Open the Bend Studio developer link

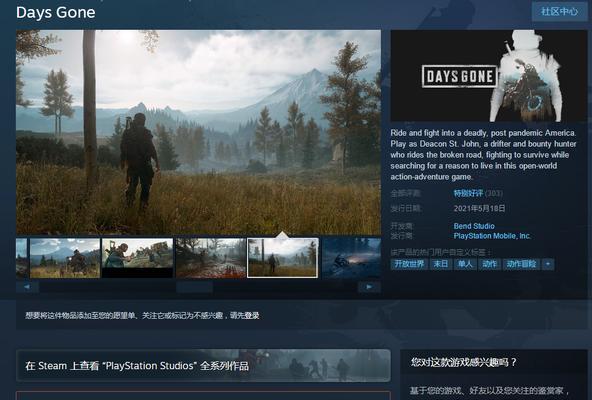tap(474, 226)
